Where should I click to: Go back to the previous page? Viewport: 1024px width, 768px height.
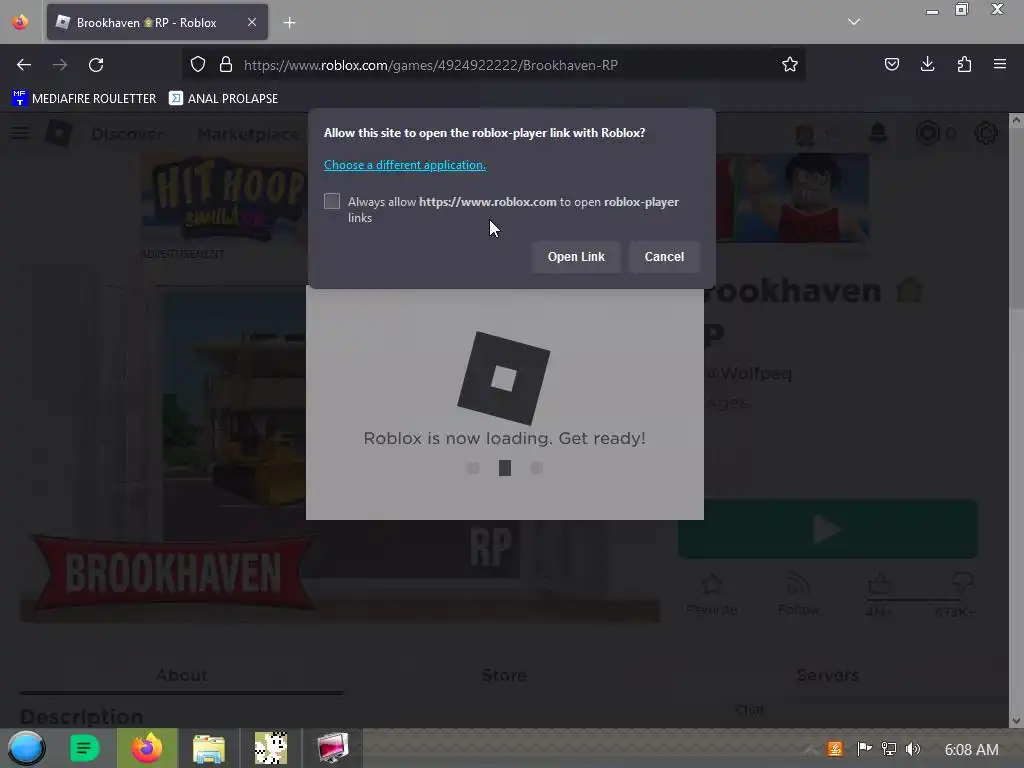point(24,65)
